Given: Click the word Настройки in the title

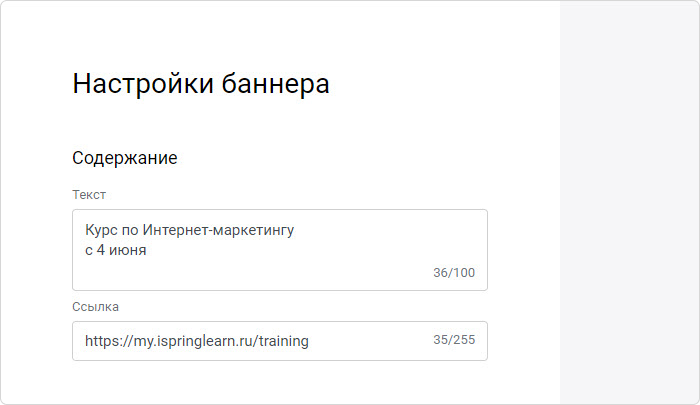Looking at the screenshot, I should (143, 84).
